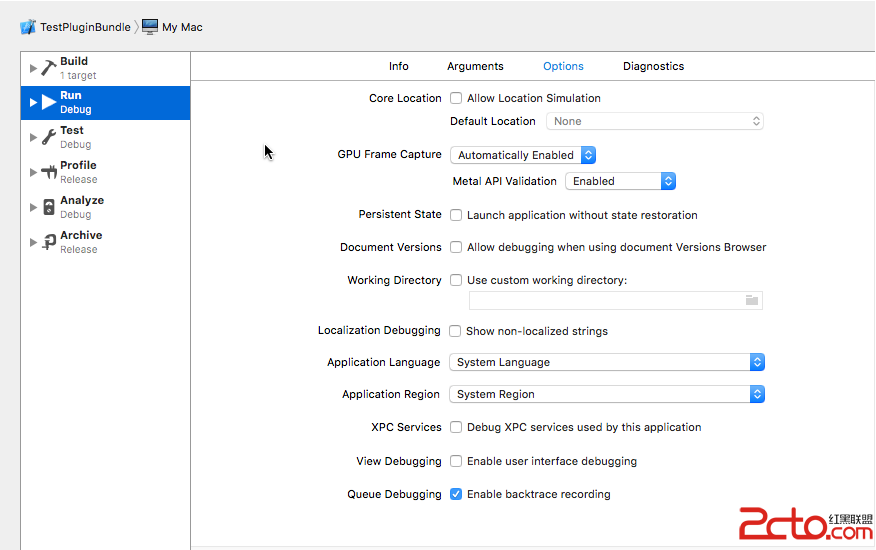876x550 pixels.
Task: Click the custom working directory text field
Action: [x=605, y=300]
